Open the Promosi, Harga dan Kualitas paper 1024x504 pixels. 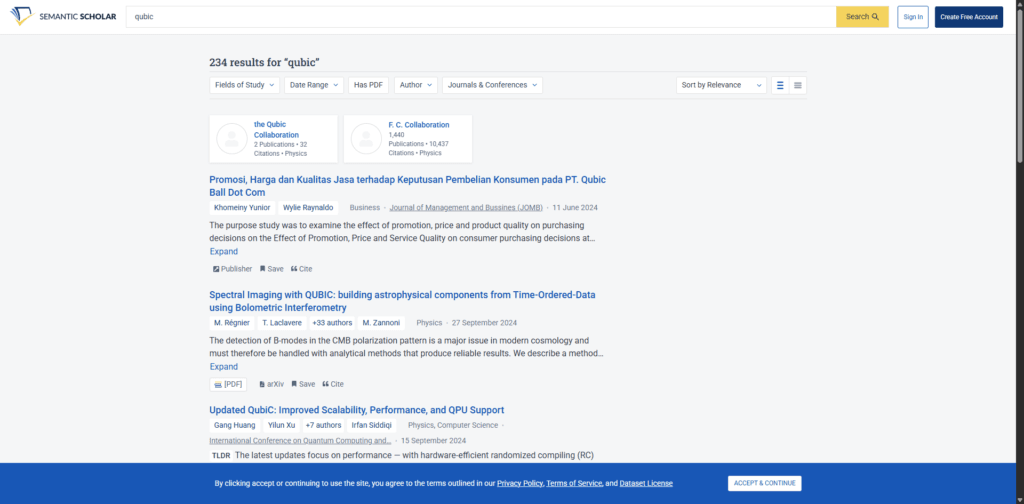point(408,186)
